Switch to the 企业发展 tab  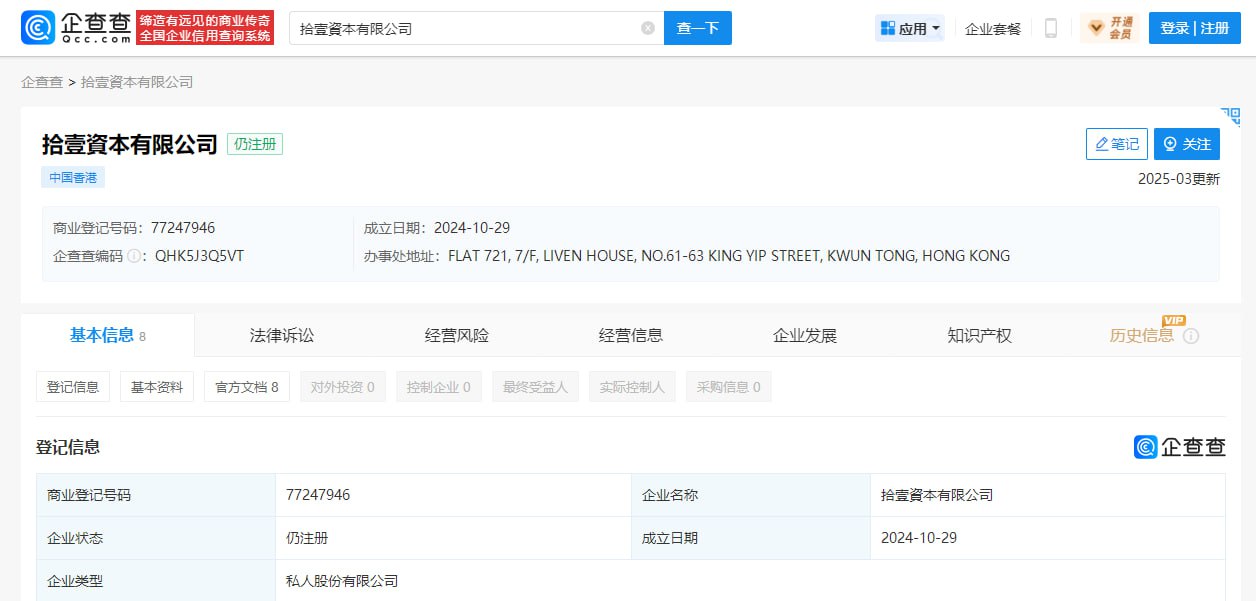coord(805,336)
